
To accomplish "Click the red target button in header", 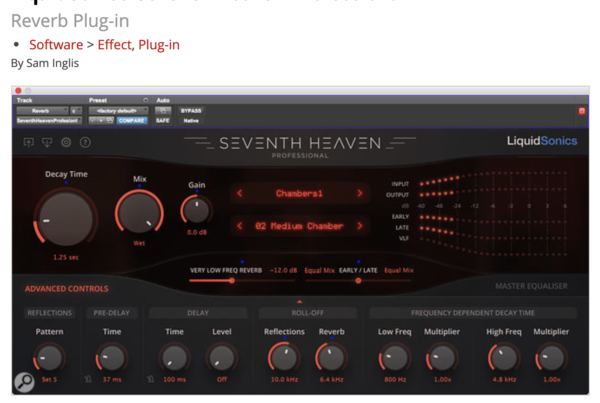I will (582, 111).
